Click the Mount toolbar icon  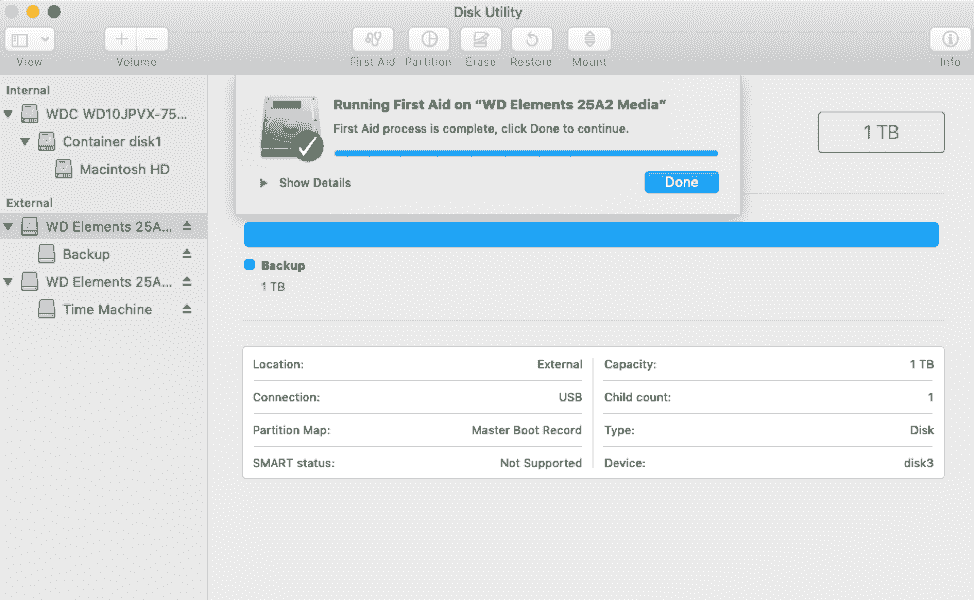coord(588,39)
